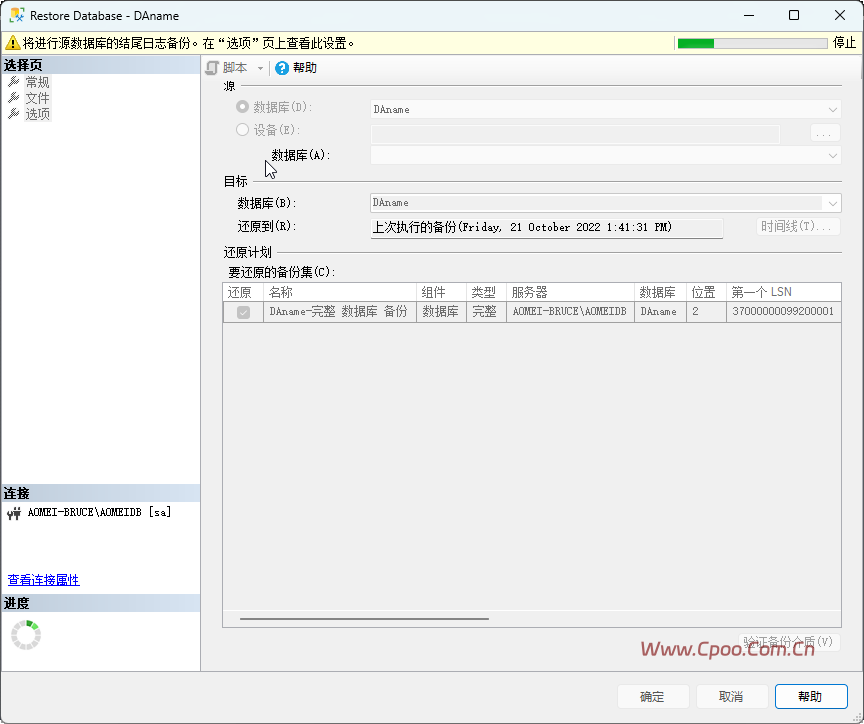
Task: Click the device browse (...) button
Action: point(825,133)
